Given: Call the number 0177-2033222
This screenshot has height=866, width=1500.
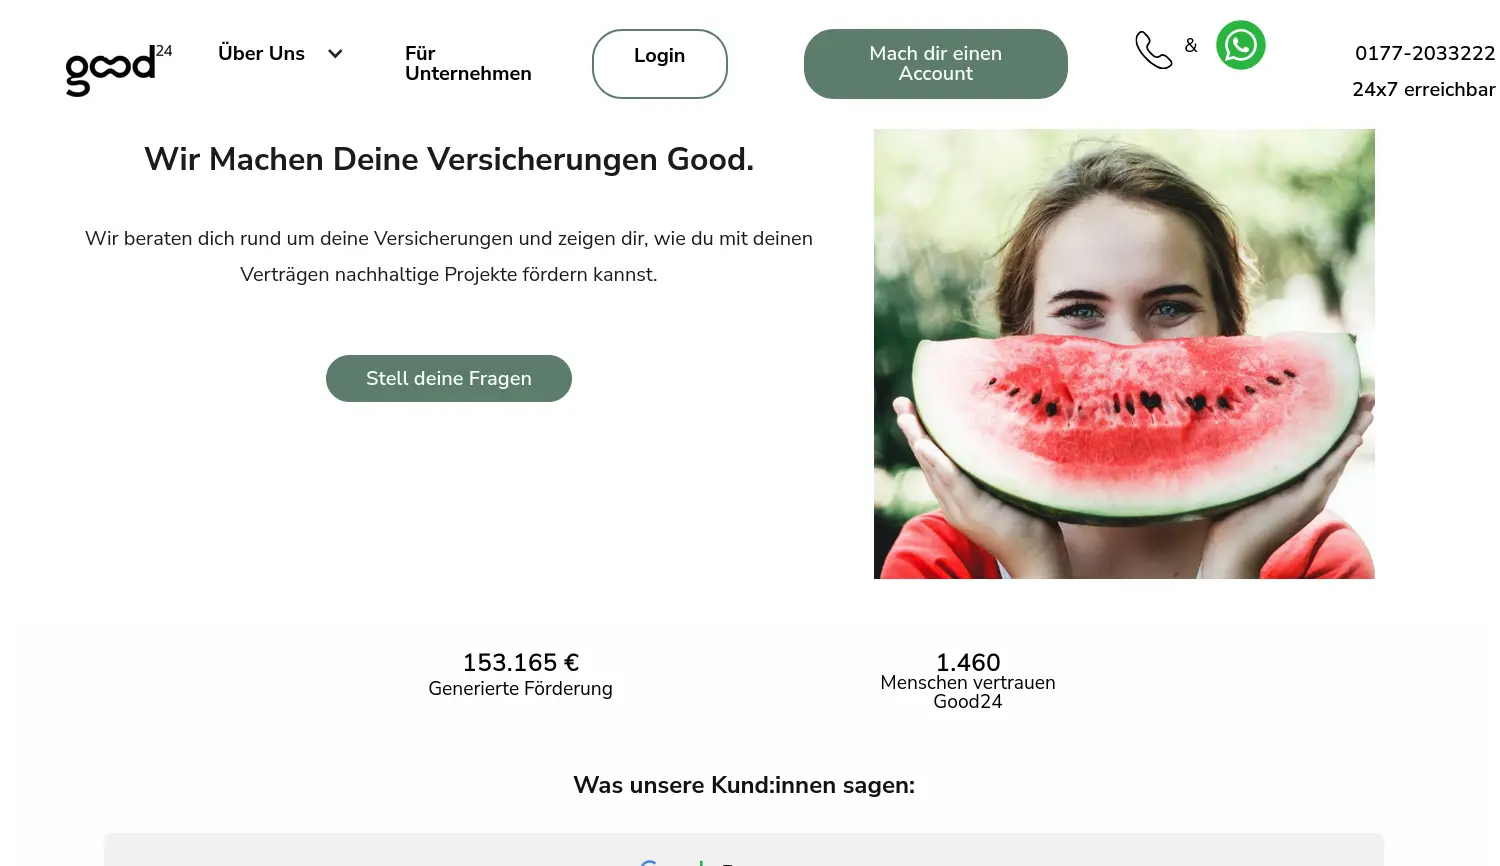Looking at the screenshot, I should (x=1424, y=53).
